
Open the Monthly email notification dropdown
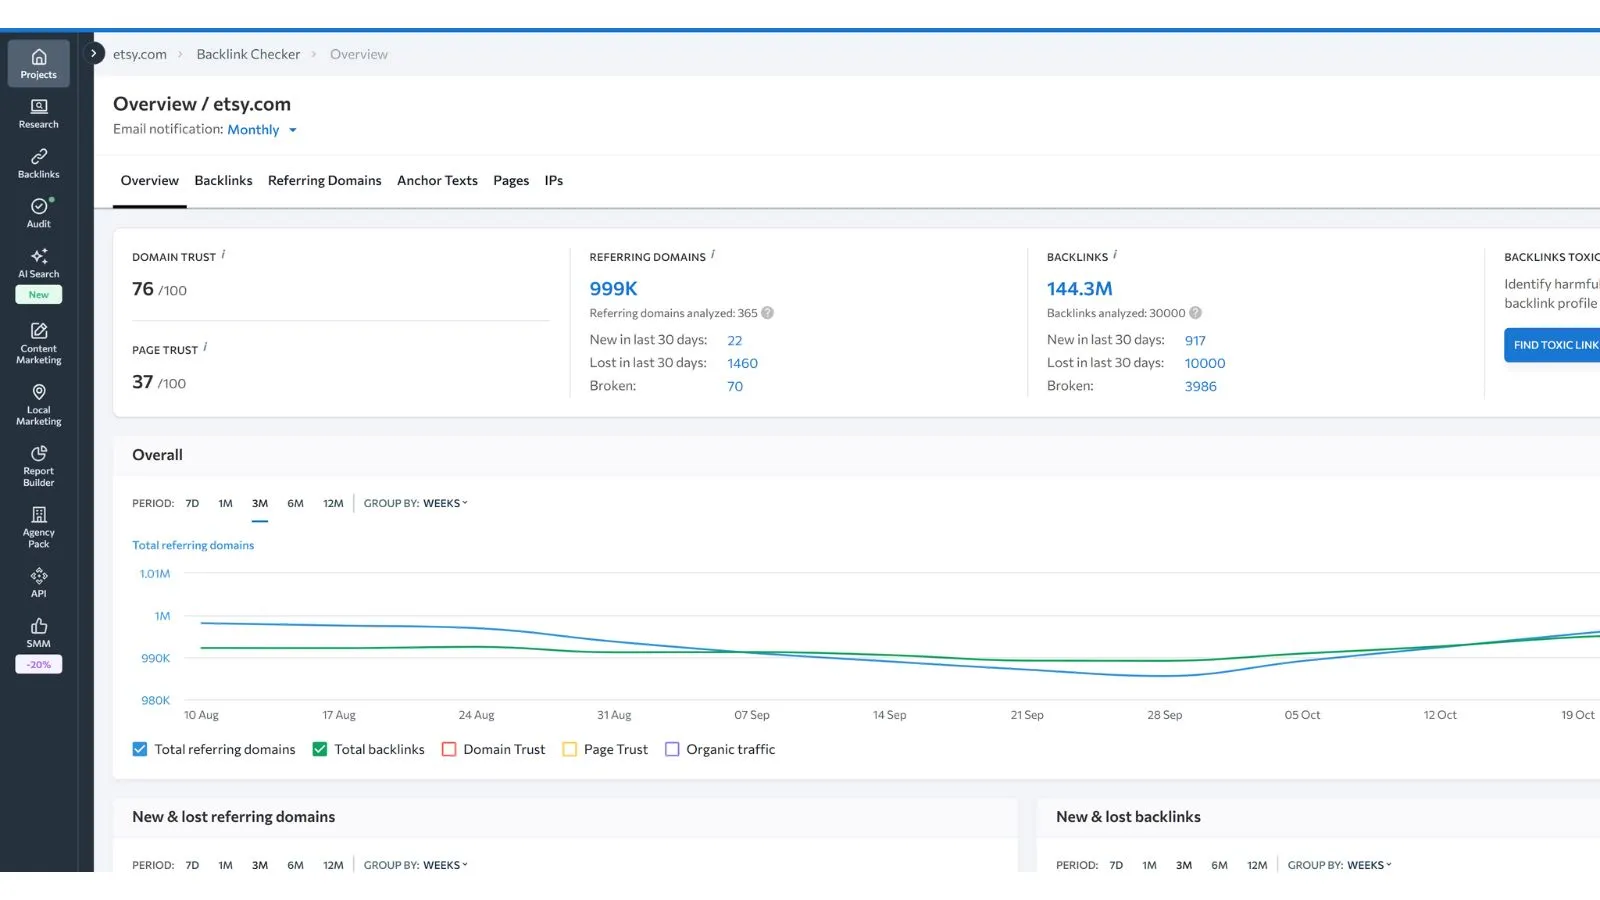(262, 130)
